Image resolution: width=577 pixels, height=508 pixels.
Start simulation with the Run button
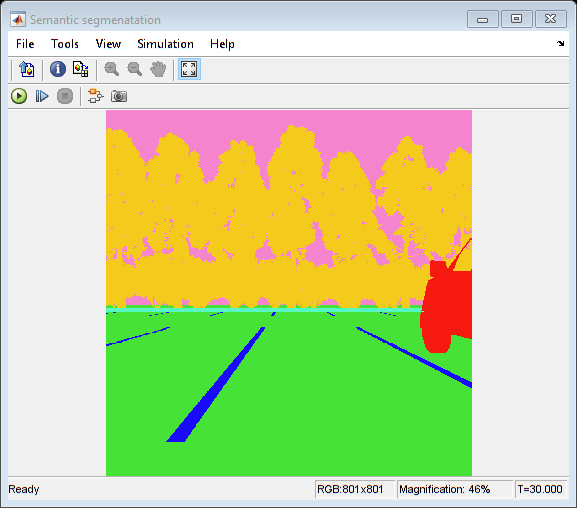pyautogui.click(x=19, y=96)
